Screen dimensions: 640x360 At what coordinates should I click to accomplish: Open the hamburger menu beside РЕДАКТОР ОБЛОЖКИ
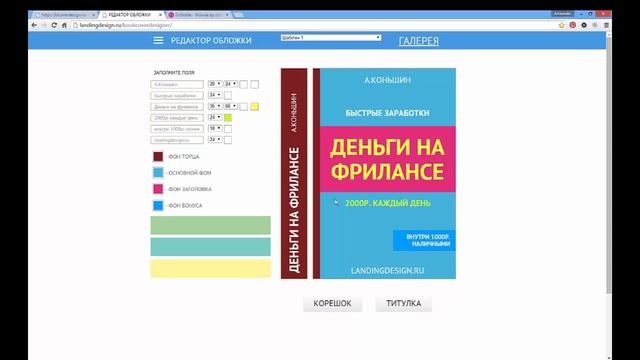pyautogui.click(x=158, y=40)
